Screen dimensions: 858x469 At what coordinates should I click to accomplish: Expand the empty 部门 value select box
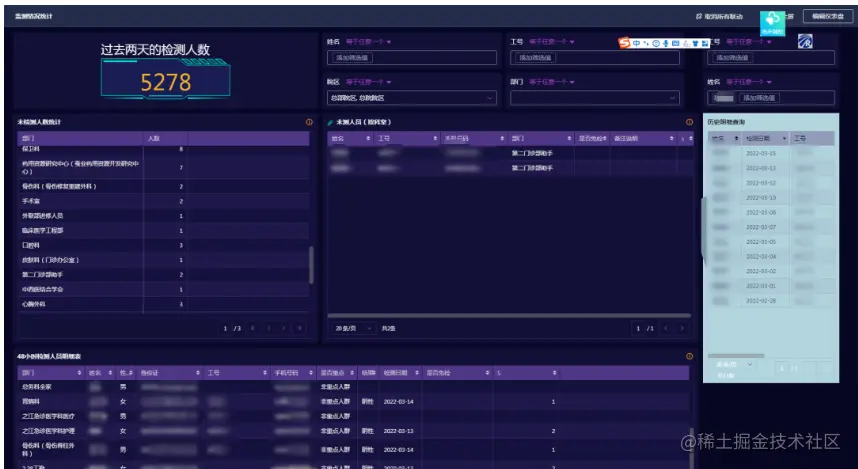click(x=595, y=98)
